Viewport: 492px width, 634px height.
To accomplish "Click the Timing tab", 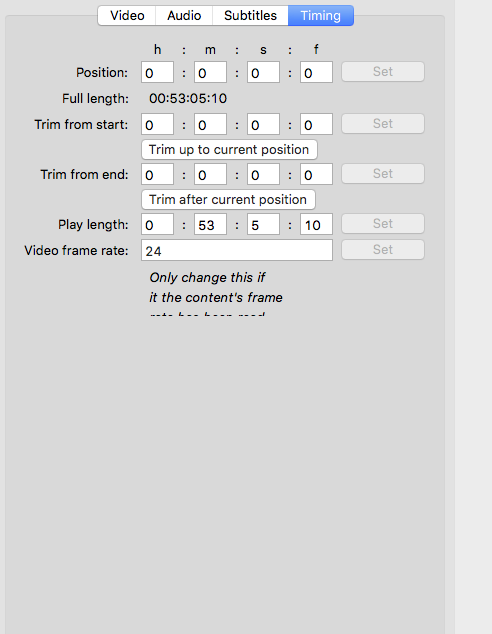I will (x=321, y=15).
